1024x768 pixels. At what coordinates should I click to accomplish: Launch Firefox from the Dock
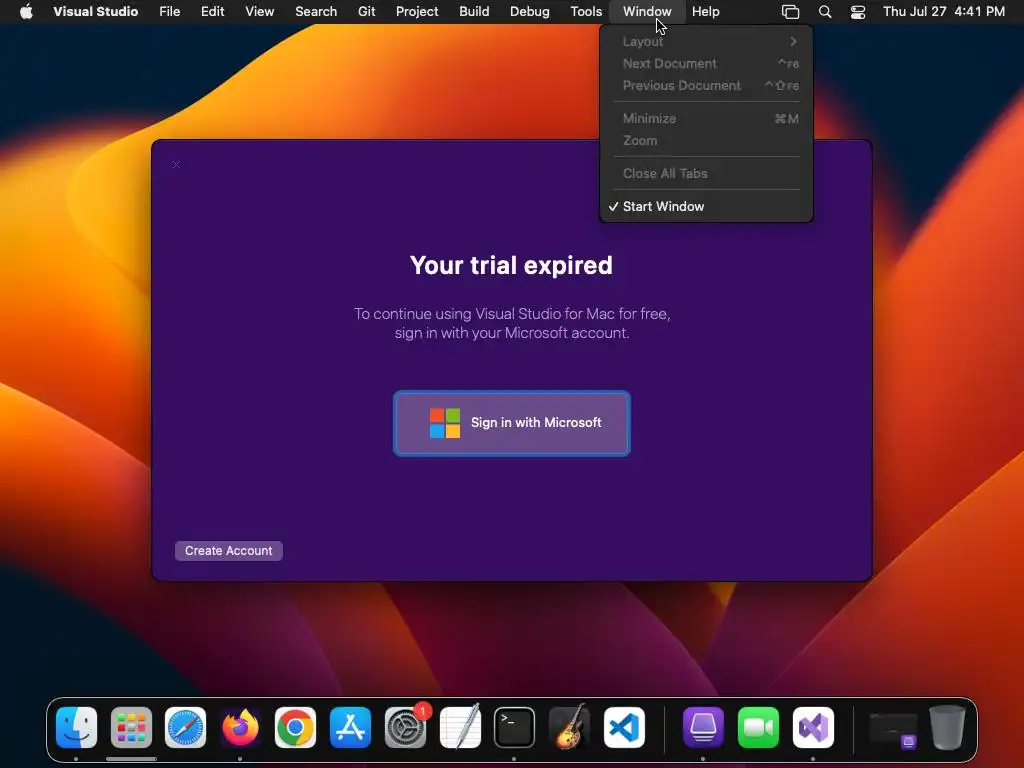pos(240,727)
